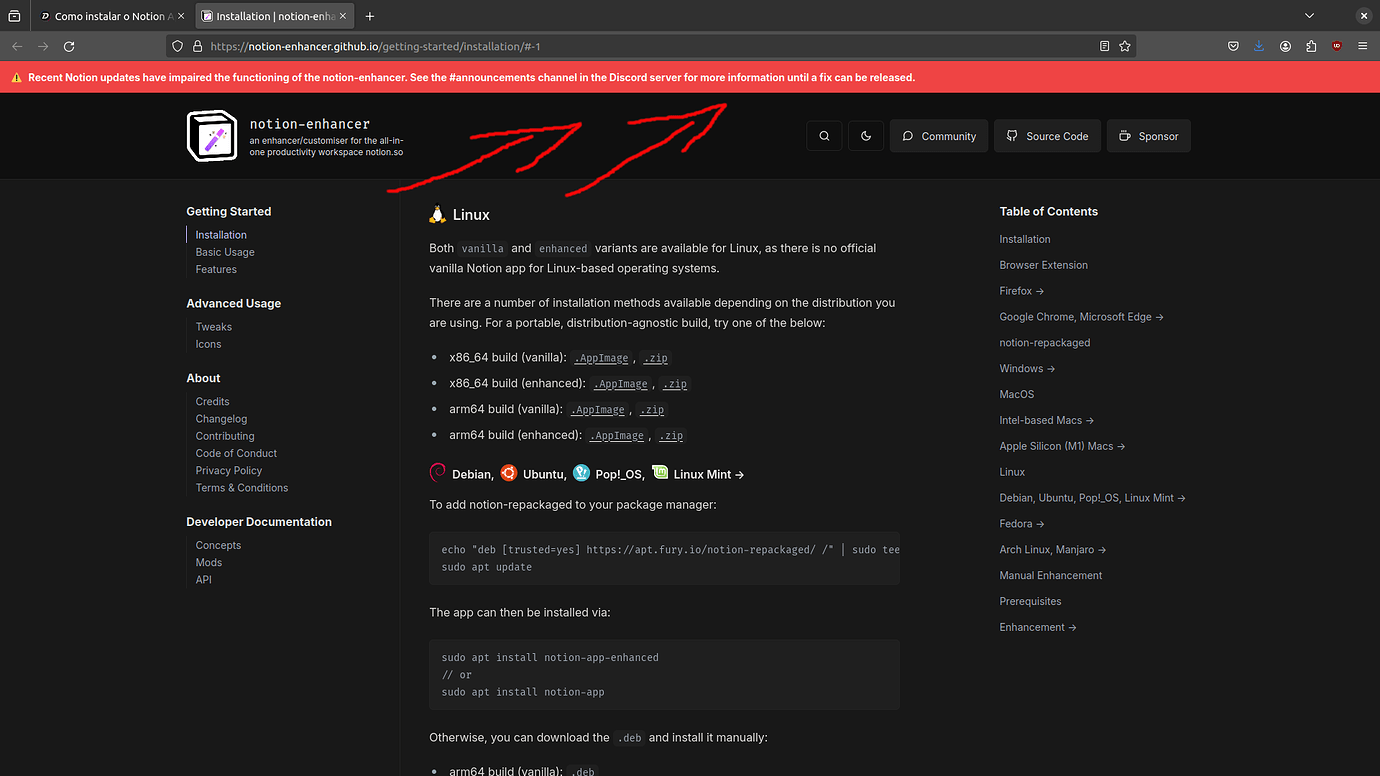Click inside the address bar
The width and height of the screenshot is (1380, 776).
coord(600,45)
